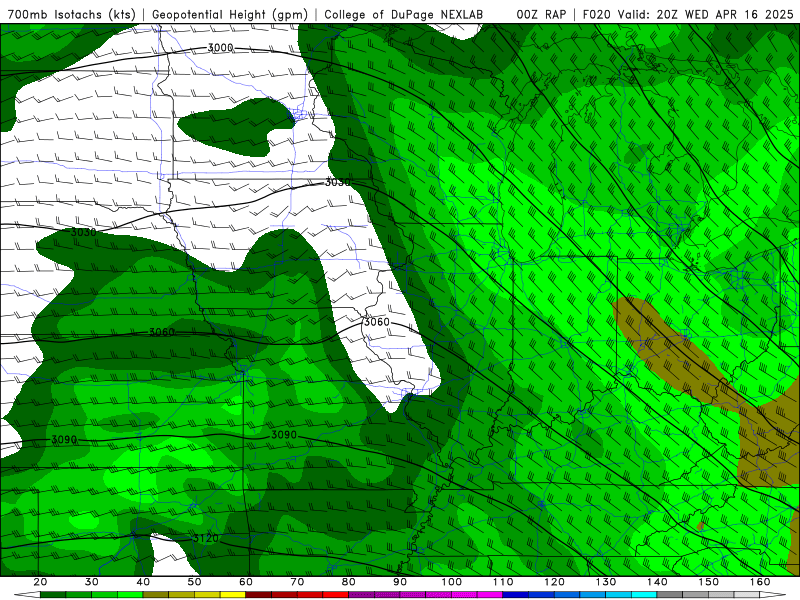The height and width of the screenshot is (600, 800).
Task: Pick the bright red legend swatch before 80
Action: pyautogui.click(x=336, y=595)
